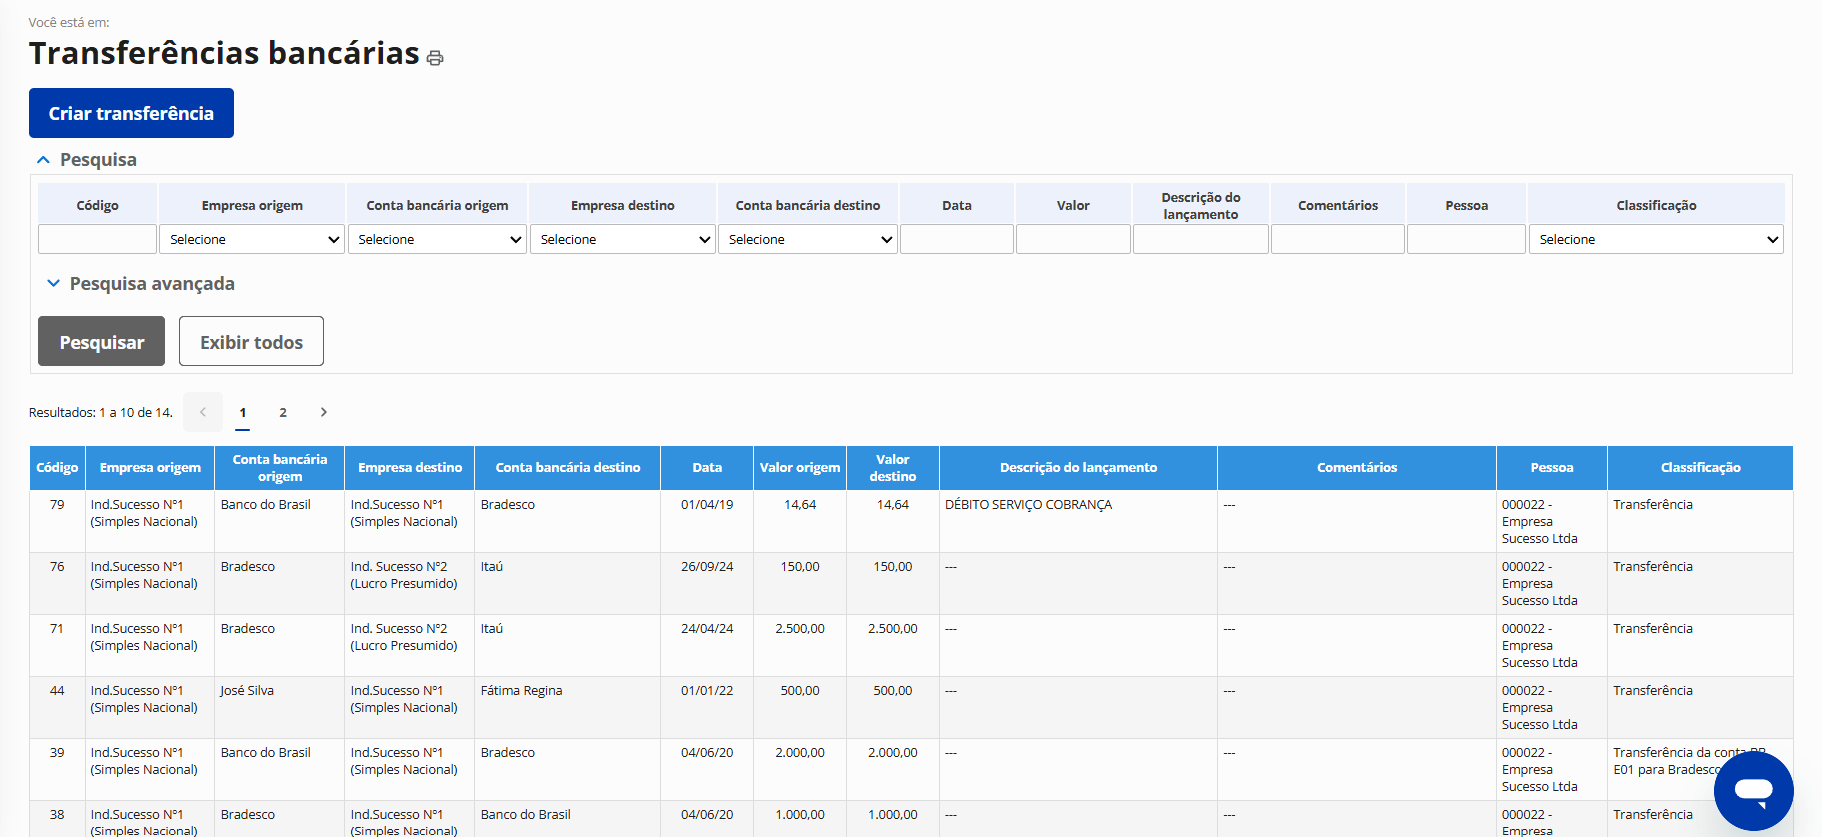Open the Conta bancária destino dropdown
1822x837 pixels.
click(x=807, y=239)
